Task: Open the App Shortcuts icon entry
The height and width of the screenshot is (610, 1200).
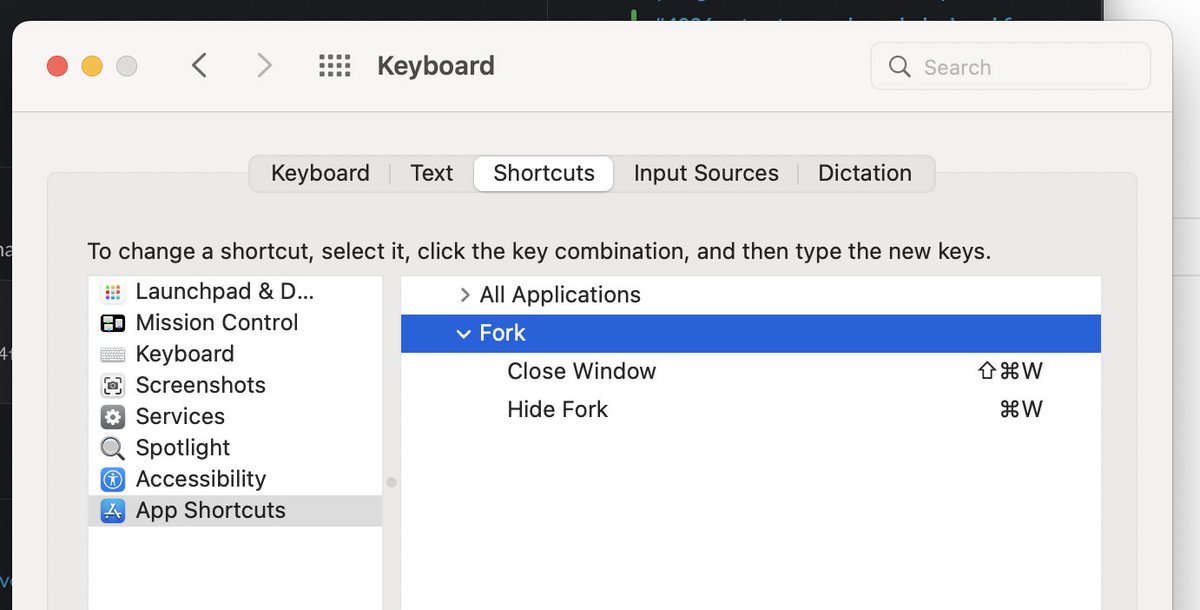Action: pos(113,510)
